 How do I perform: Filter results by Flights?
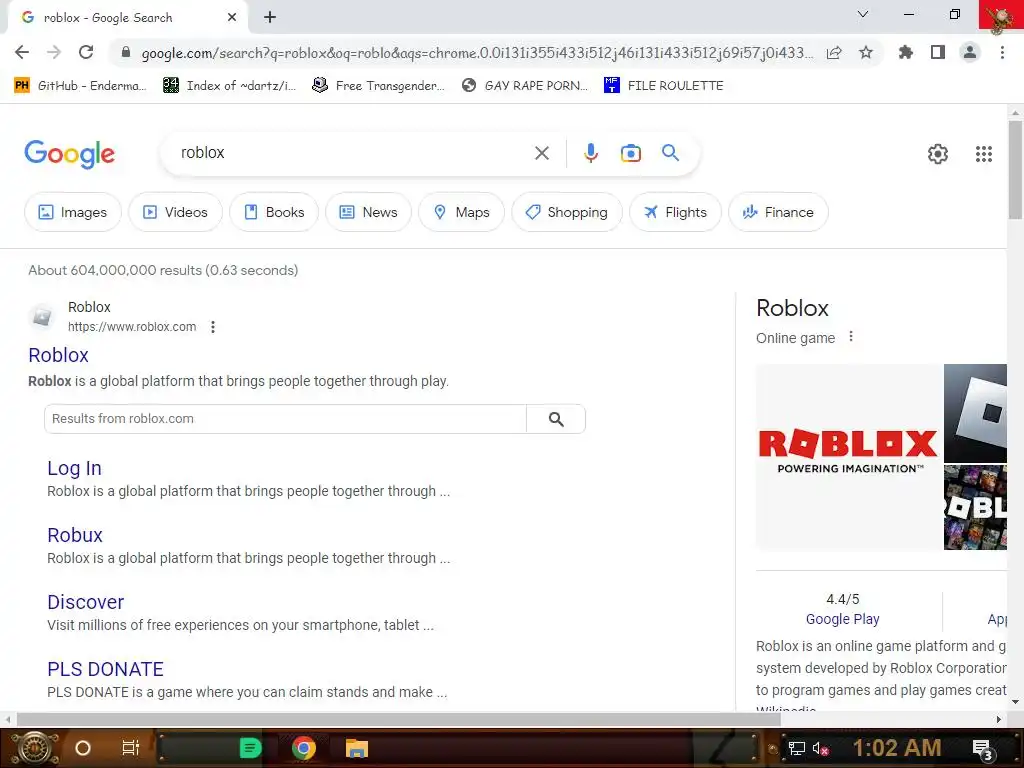[x=675, y=212]
